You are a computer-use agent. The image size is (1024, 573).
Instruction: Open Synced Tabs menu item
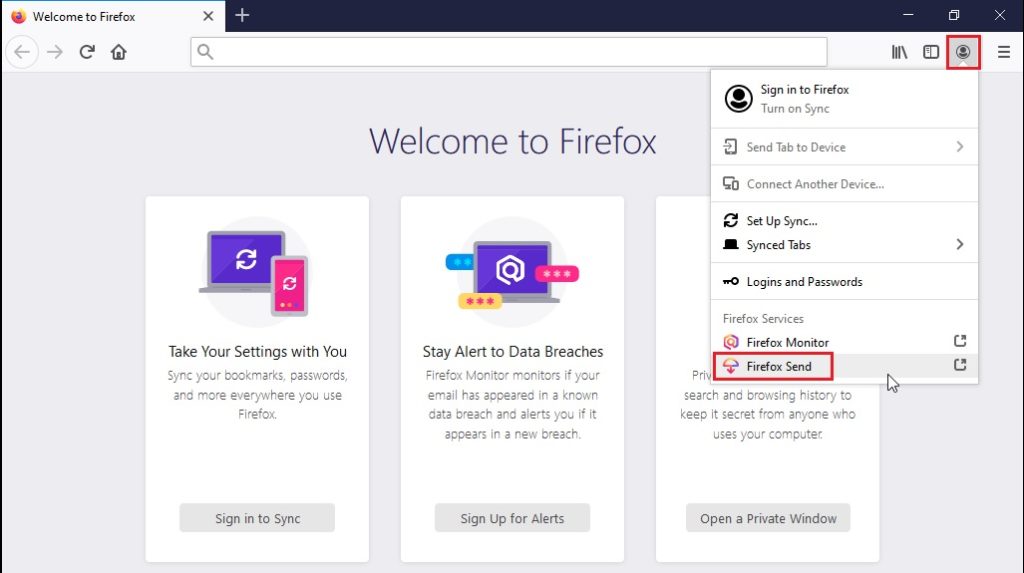844,244
